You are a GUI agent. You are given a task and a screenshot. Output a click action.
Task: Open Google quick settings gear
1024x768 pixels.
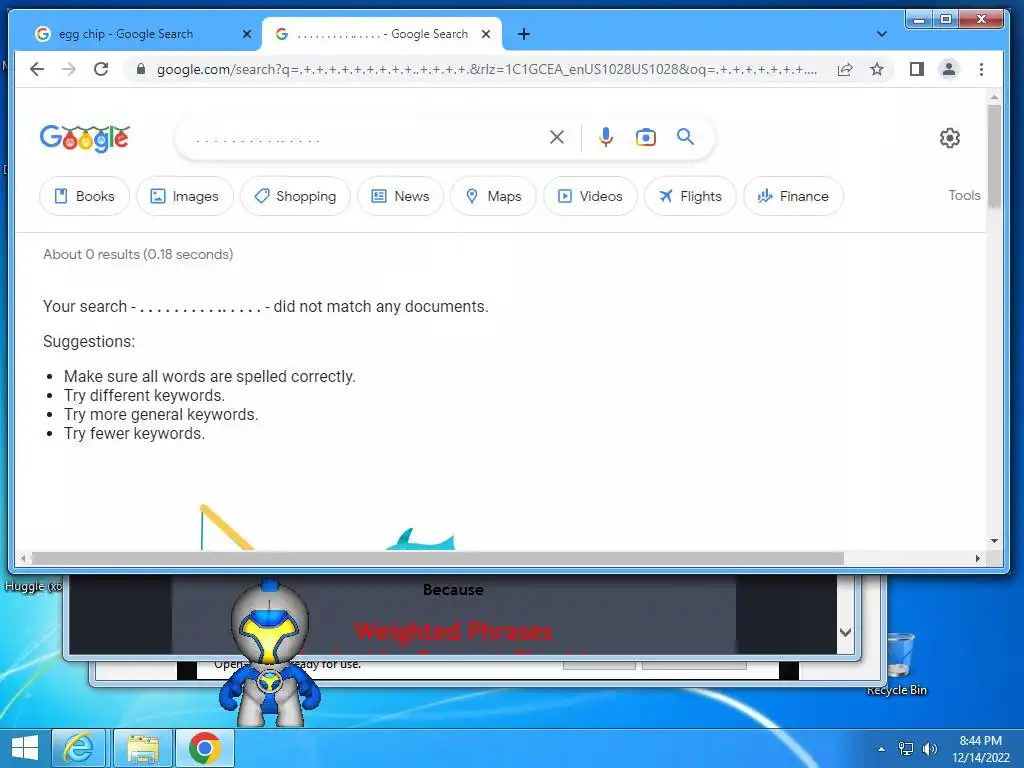point(950,138)
